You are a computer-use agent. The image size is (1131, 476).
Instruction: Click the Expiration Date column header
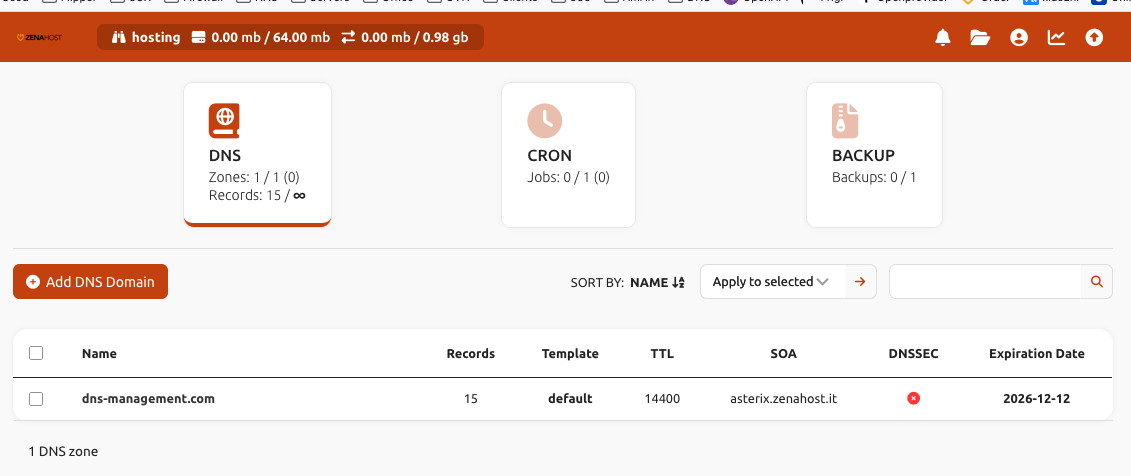pos(1037,353)
